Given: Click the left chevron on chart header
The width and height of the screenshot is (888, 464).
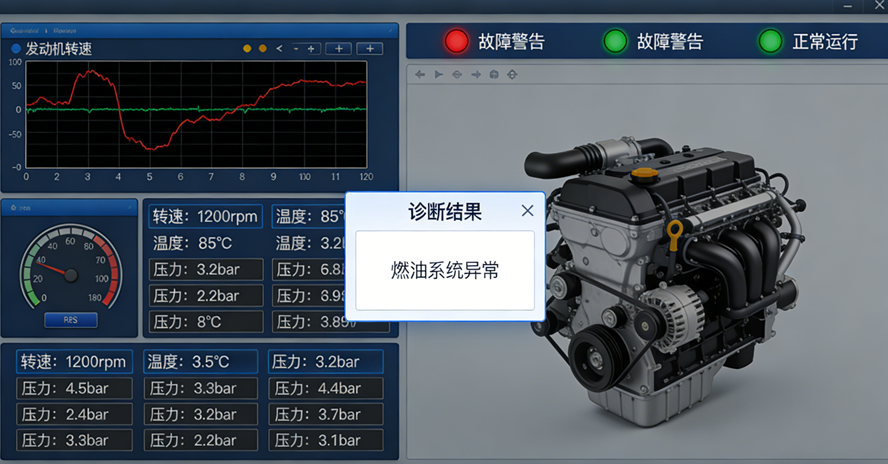Looking at the screenshot, I should 279,49.
